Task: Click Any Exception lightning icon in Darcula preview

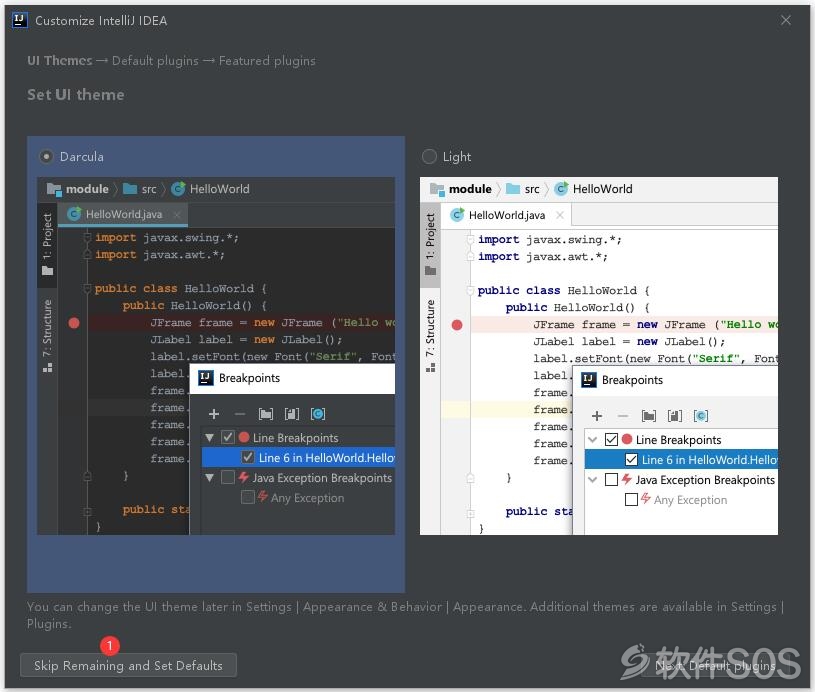Action: tap(263, 497)
